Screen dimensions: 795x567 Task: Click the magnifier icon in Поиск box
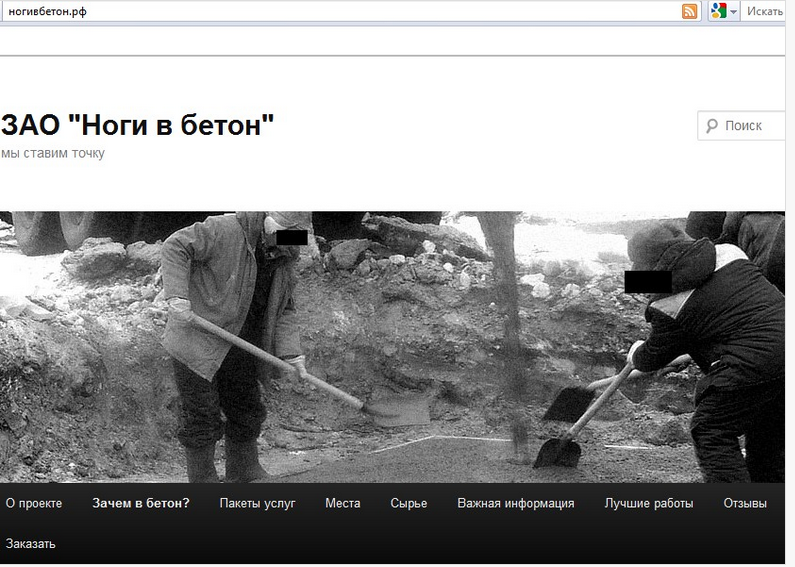pyautogui.click(x=712, y=126)
